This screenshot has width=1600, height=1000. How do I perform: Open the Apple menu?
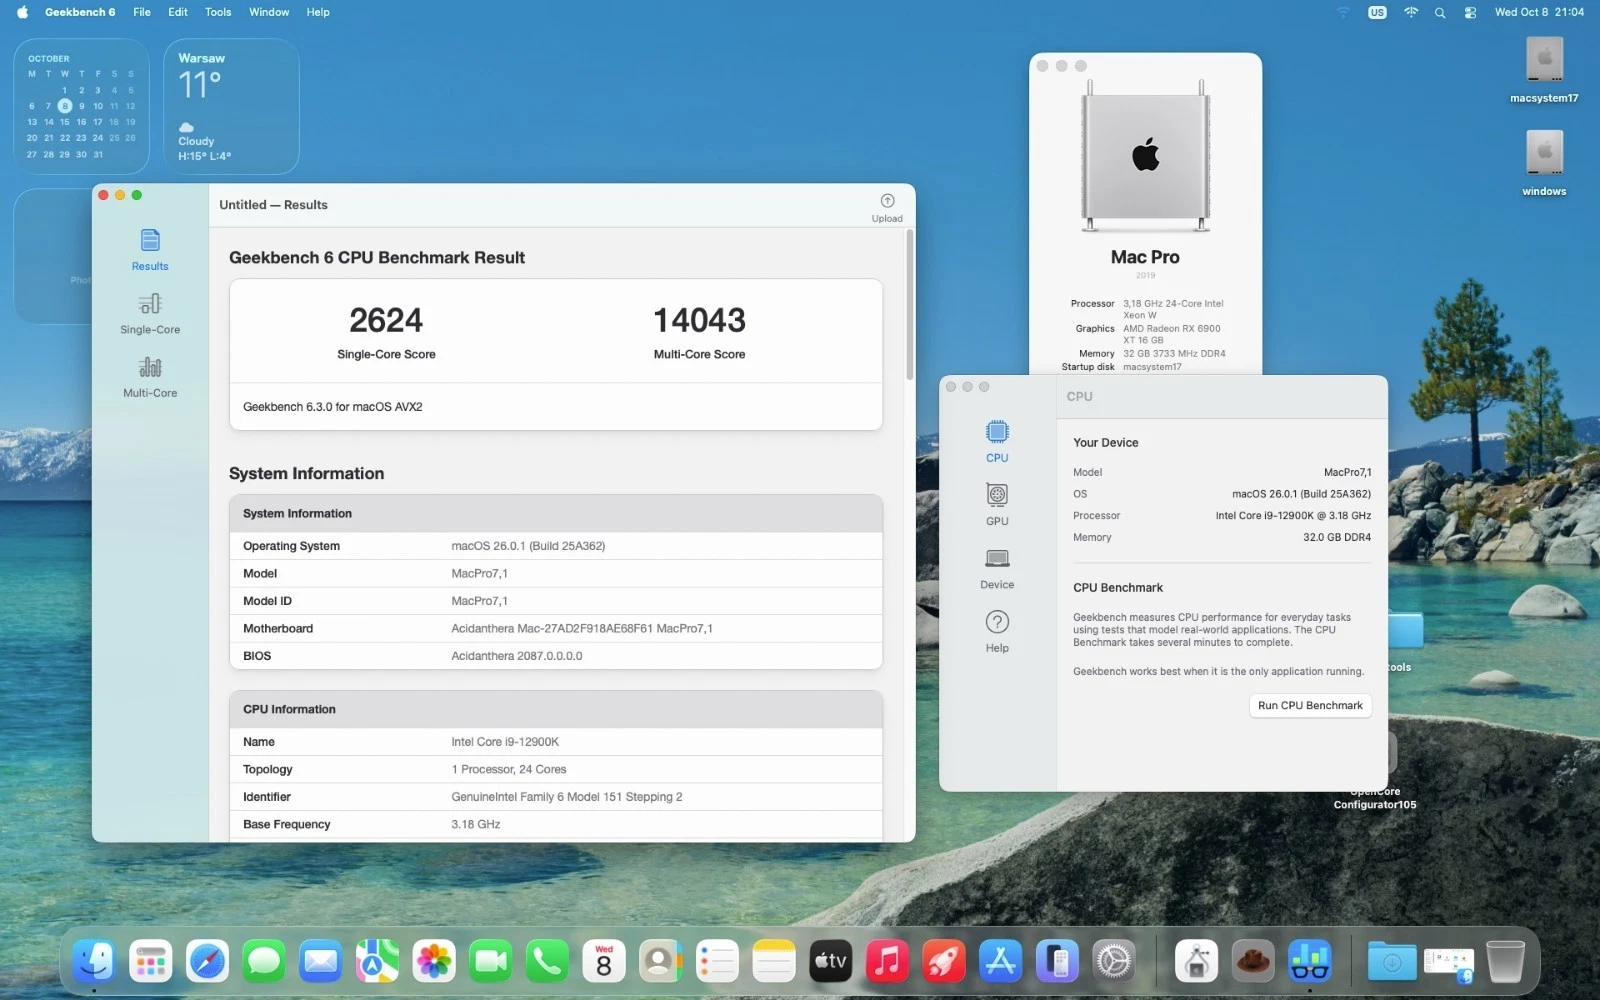(x=22, y=12)
